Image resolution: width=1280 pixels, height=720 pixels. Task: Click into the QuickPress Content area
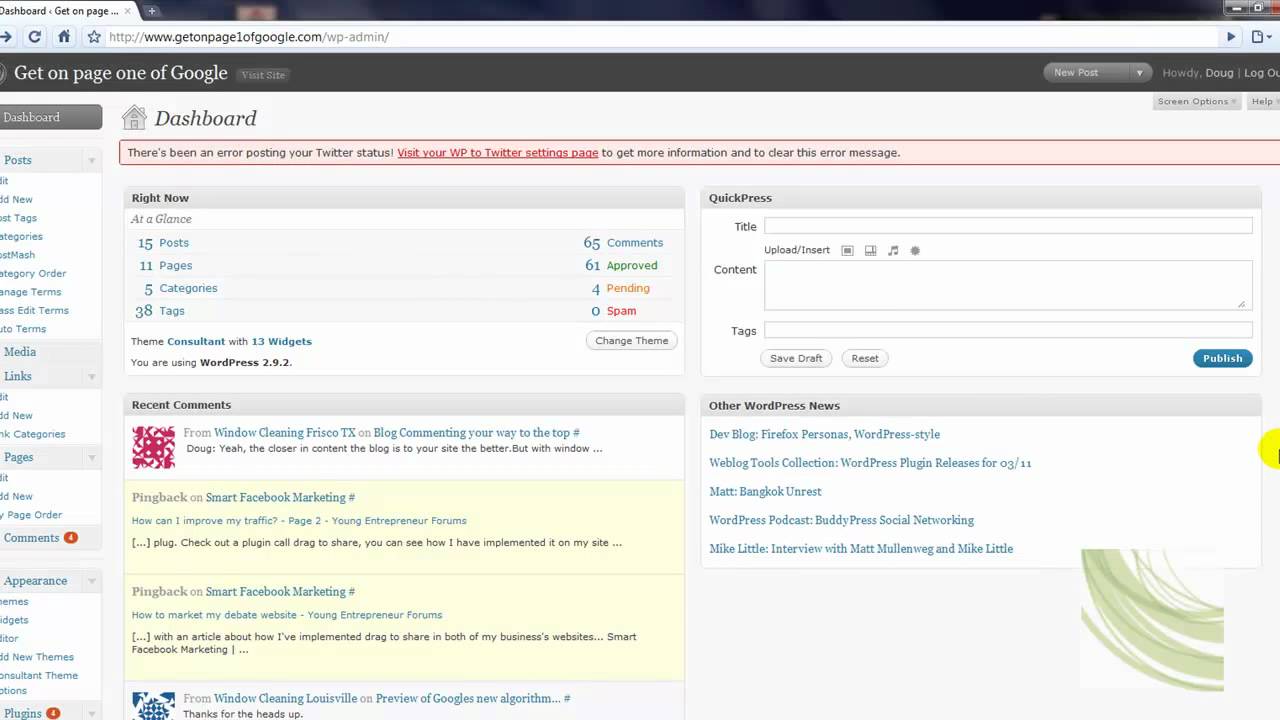(x=1008, y=285)
